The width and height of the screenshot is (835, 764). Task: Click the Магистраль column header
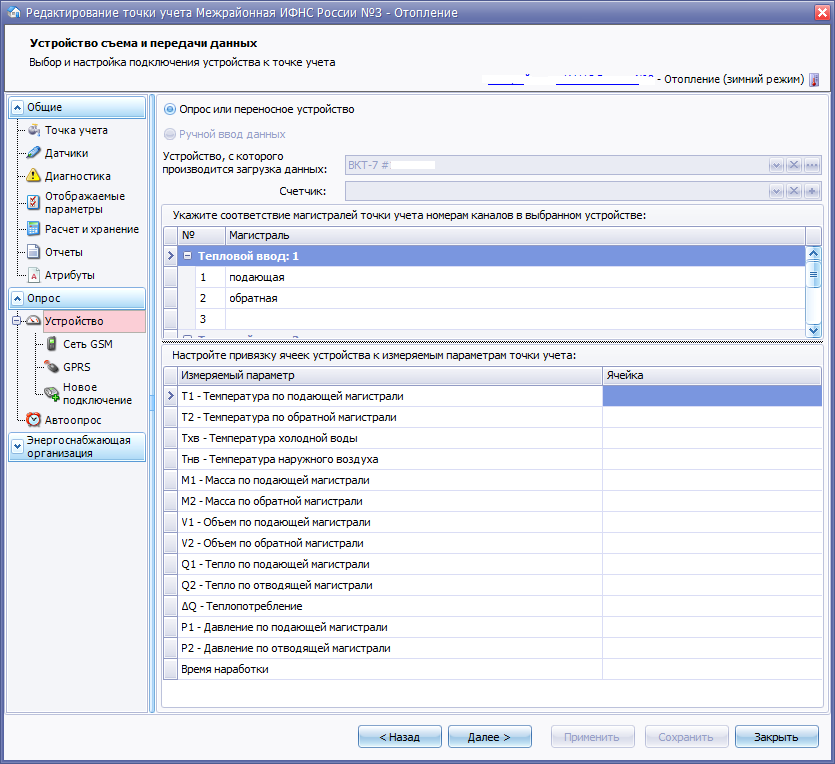coord(515,235)
